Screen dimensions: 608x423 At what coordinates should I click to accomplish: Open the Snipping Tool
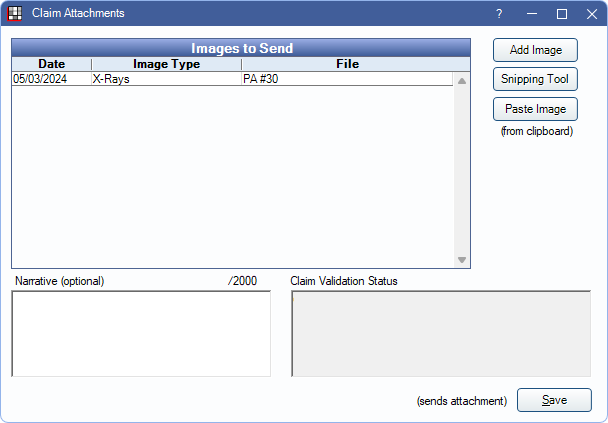[535, 79]
